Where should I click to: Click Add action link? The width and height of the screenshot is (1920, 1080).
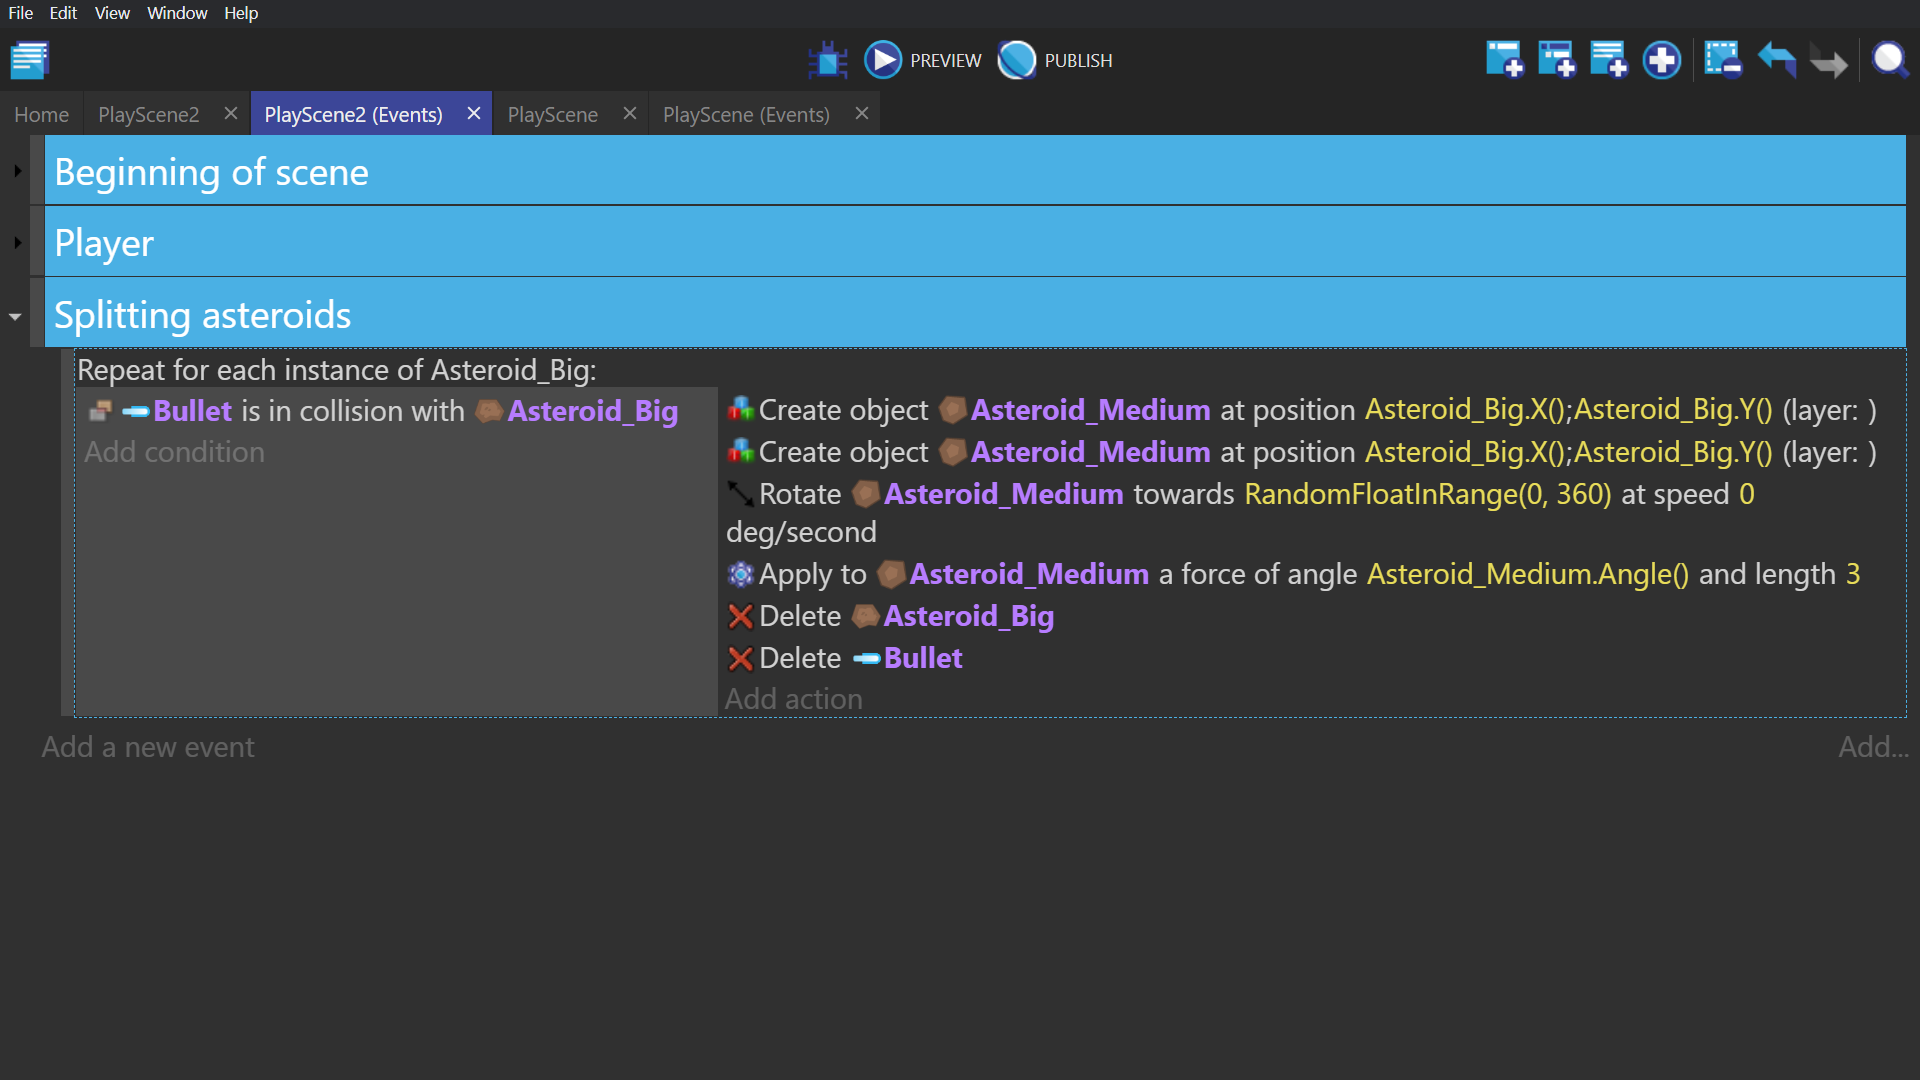tap(793, 699)
